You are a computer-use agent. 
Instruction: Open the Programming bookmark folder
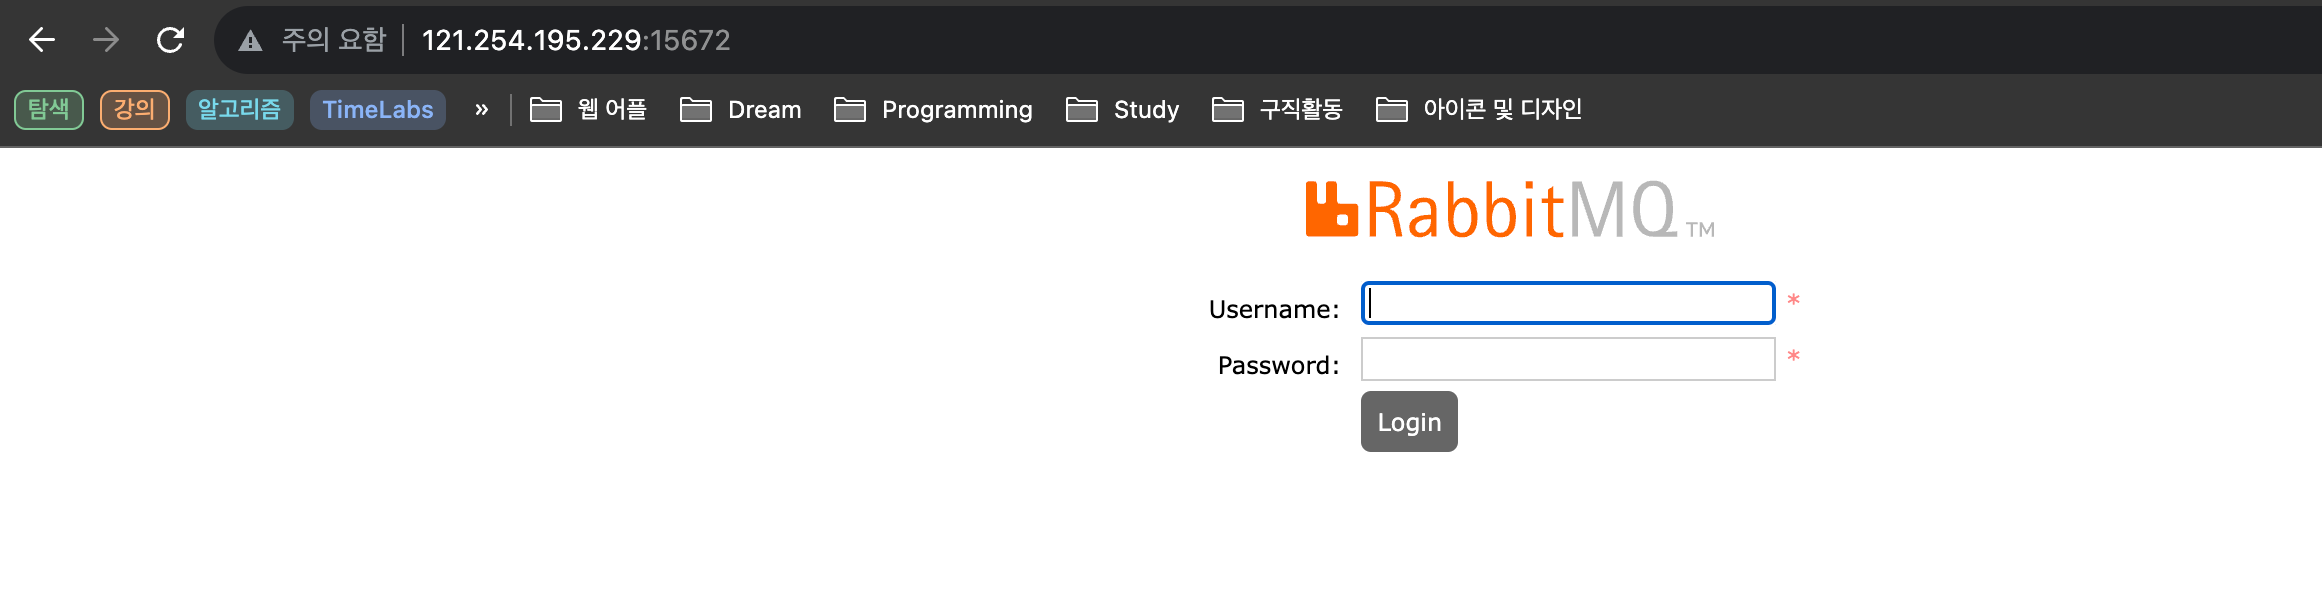(933, 110)
